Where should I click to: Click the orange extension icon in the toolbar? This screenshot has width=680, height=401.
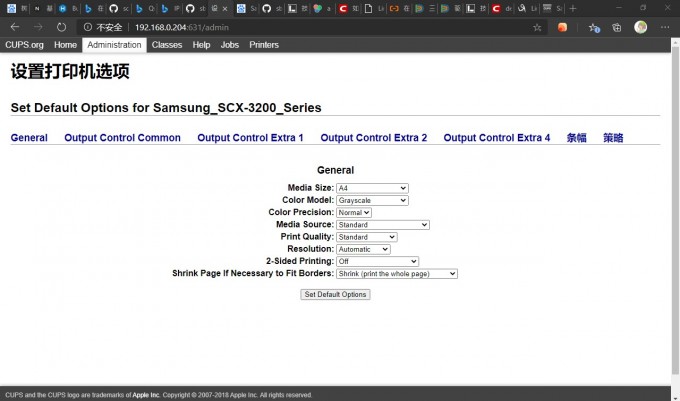pos(563,27)
